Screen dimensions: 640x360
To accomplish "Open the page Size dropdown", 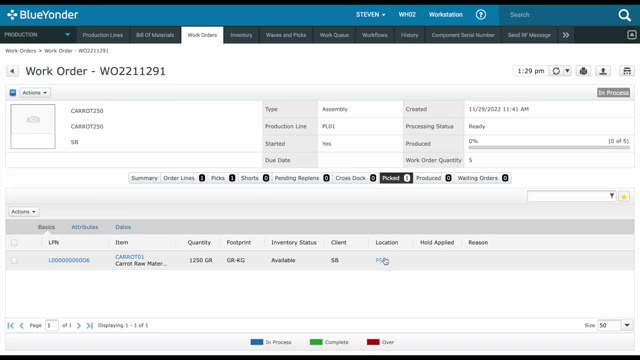I will click(627, 325).
